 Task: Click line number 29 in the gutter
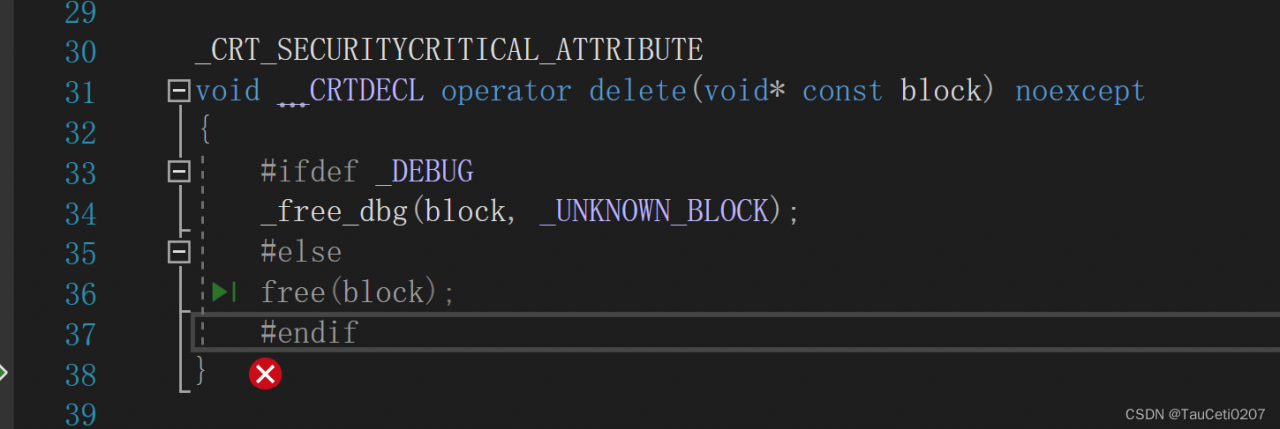[79, 12]
